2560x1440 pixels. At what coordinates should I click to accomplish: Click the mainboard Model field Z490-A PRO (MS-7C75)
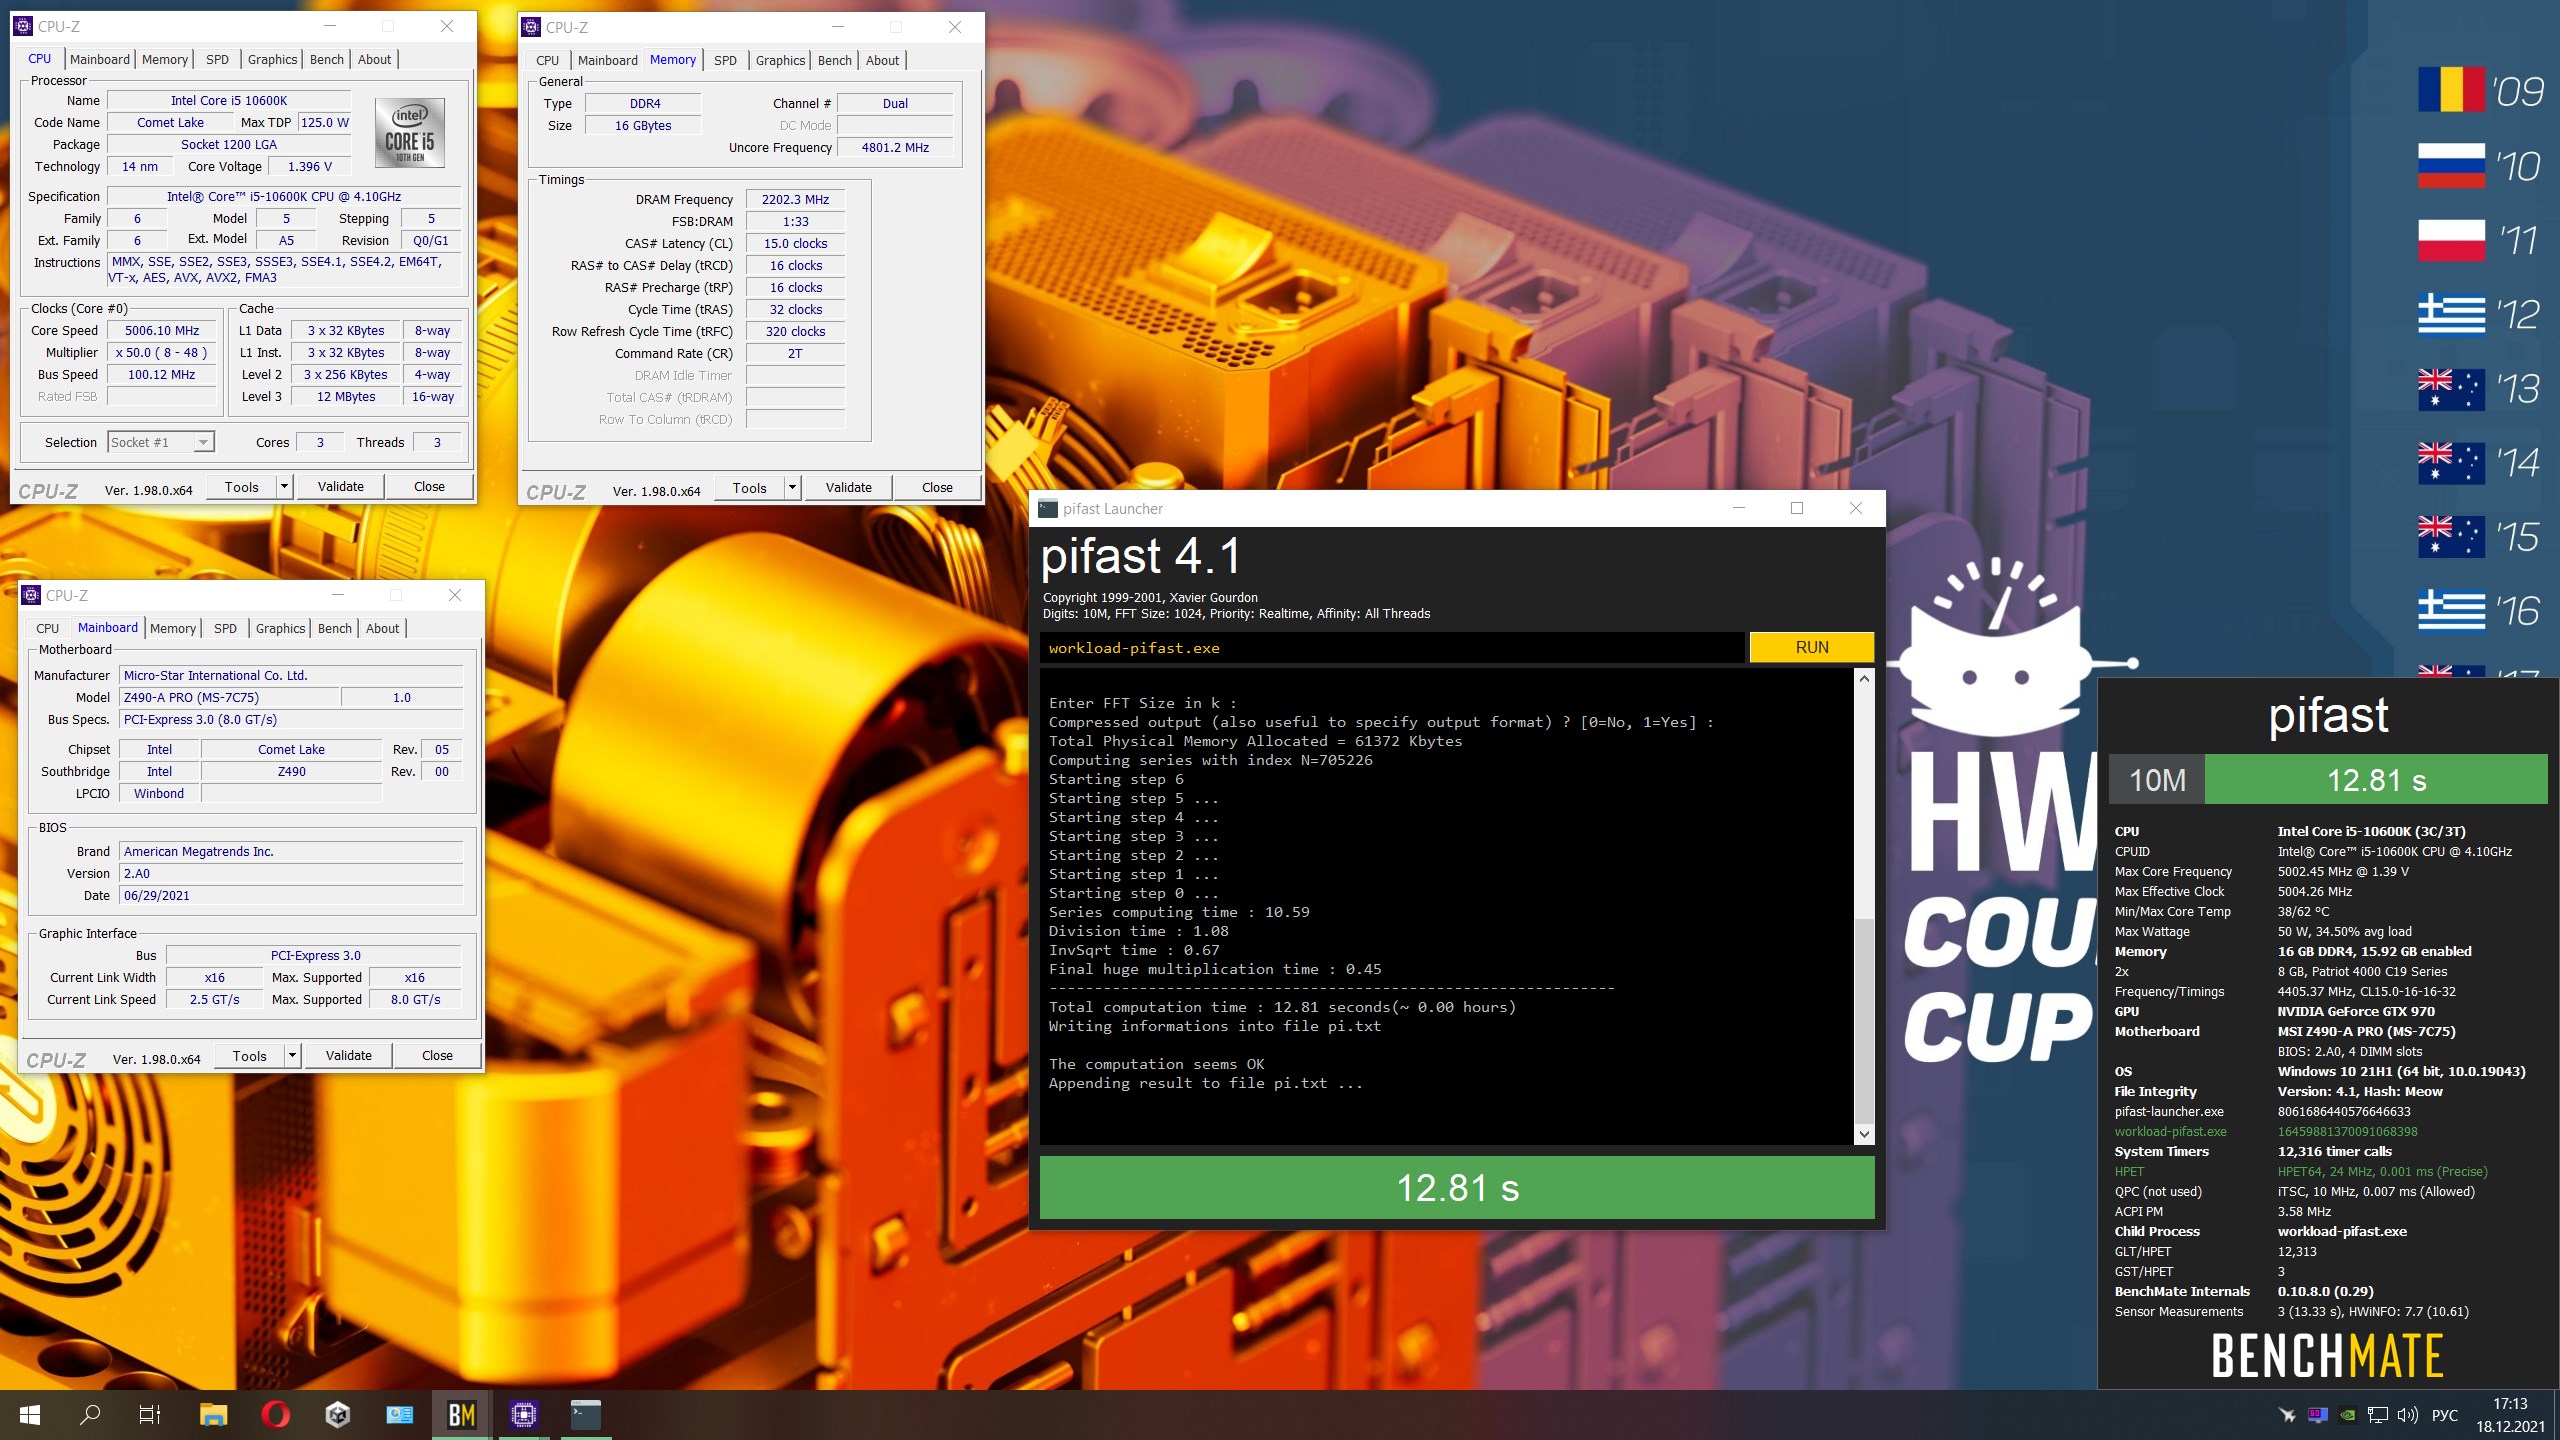[x=229, y=698]
